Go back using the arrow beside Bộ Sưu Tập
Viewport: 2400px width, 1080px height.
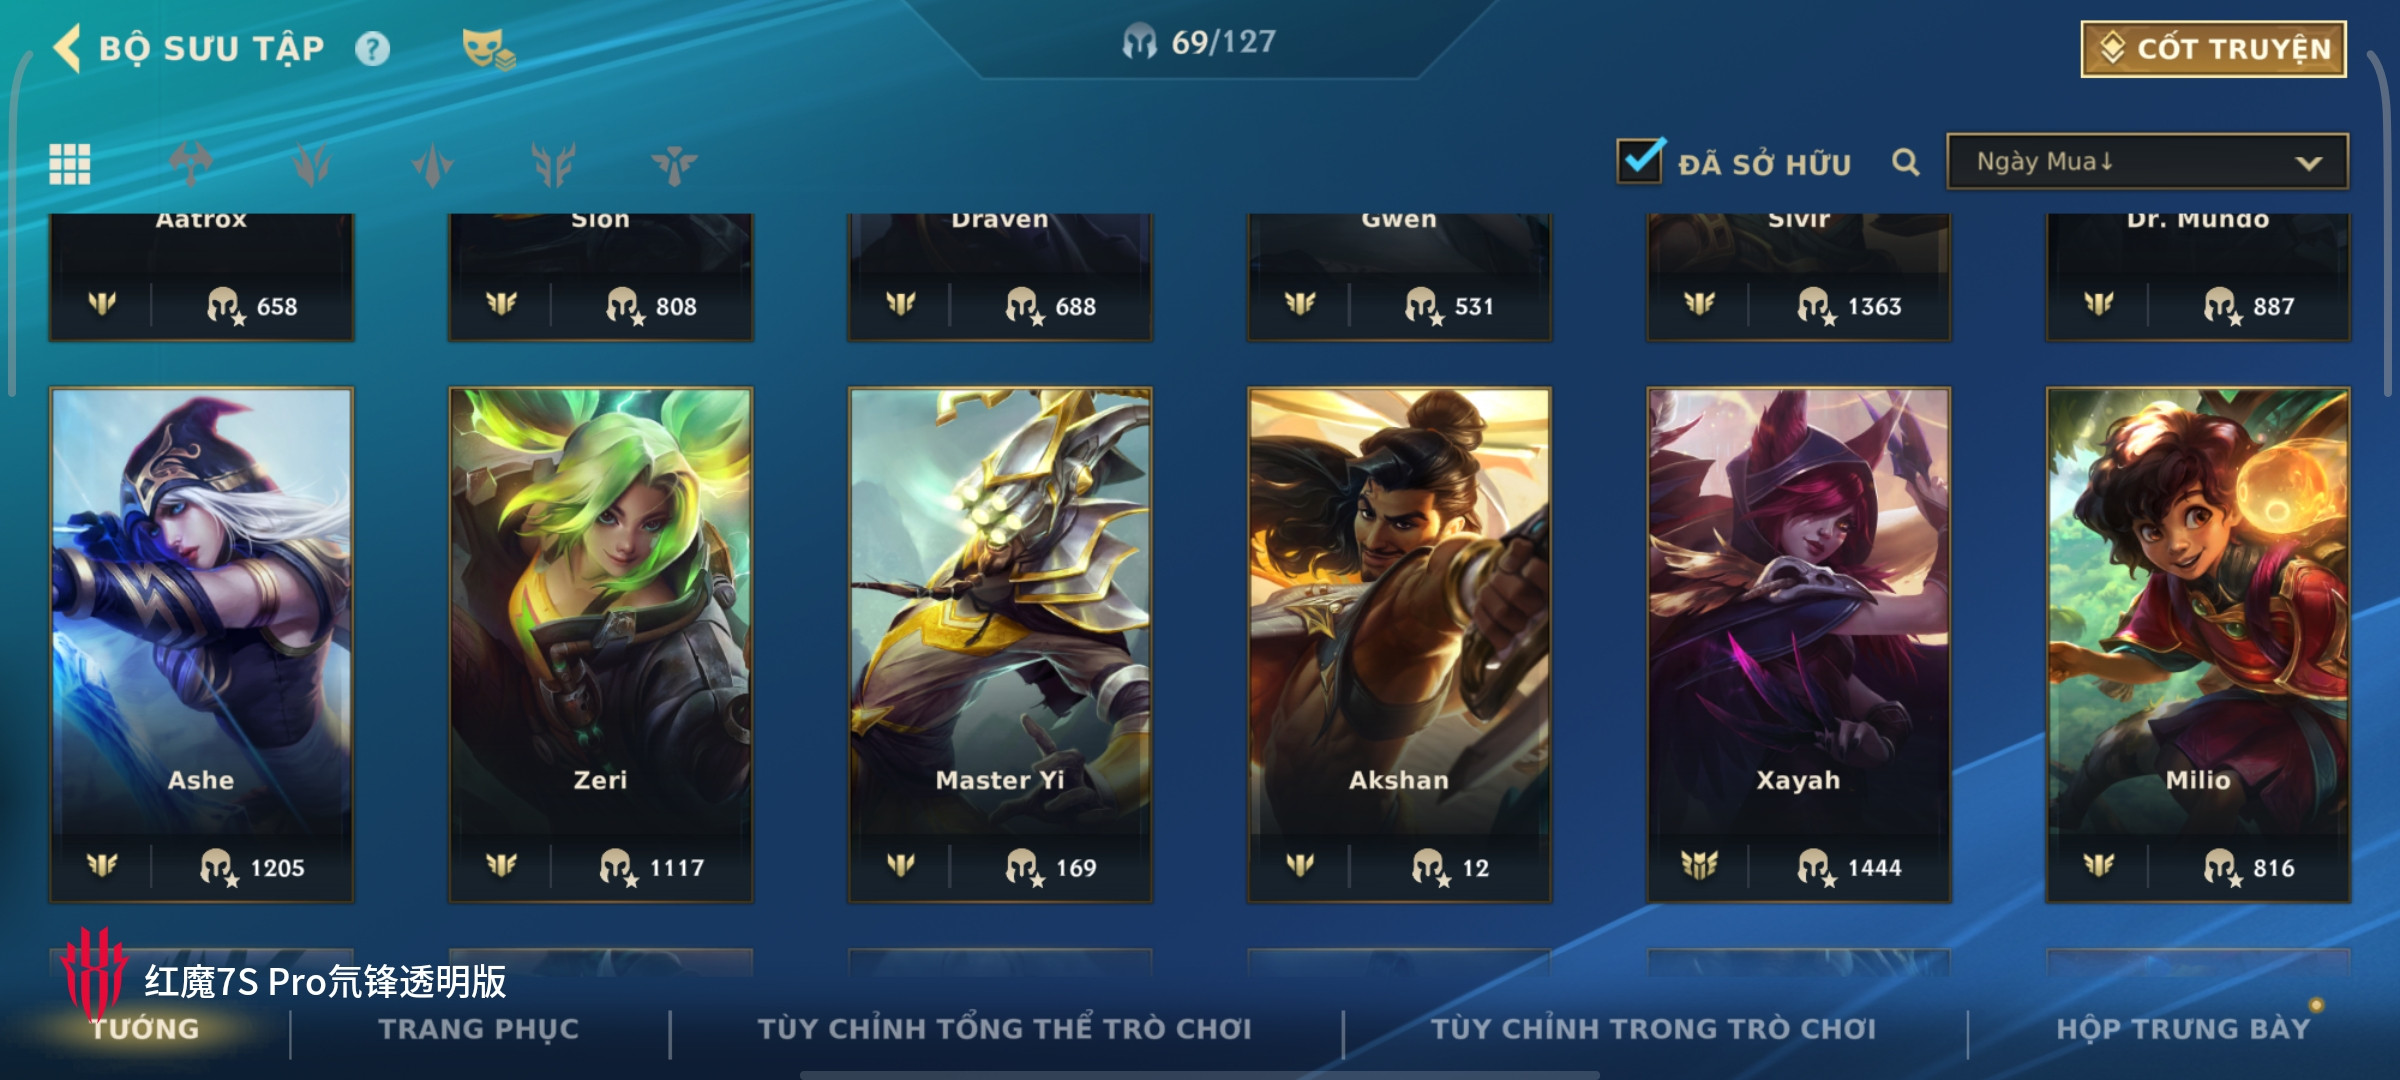[67, 48]
